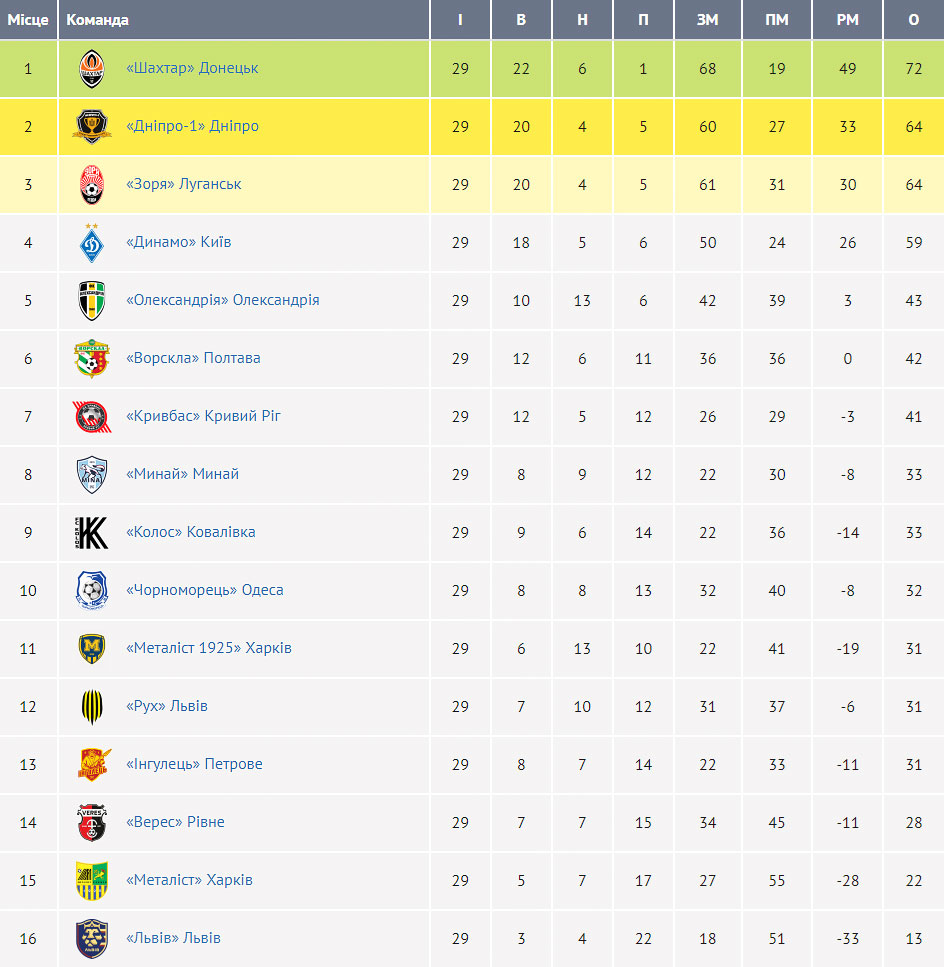Click the Команда column header
944x967 pixels.
pos(244,20)
